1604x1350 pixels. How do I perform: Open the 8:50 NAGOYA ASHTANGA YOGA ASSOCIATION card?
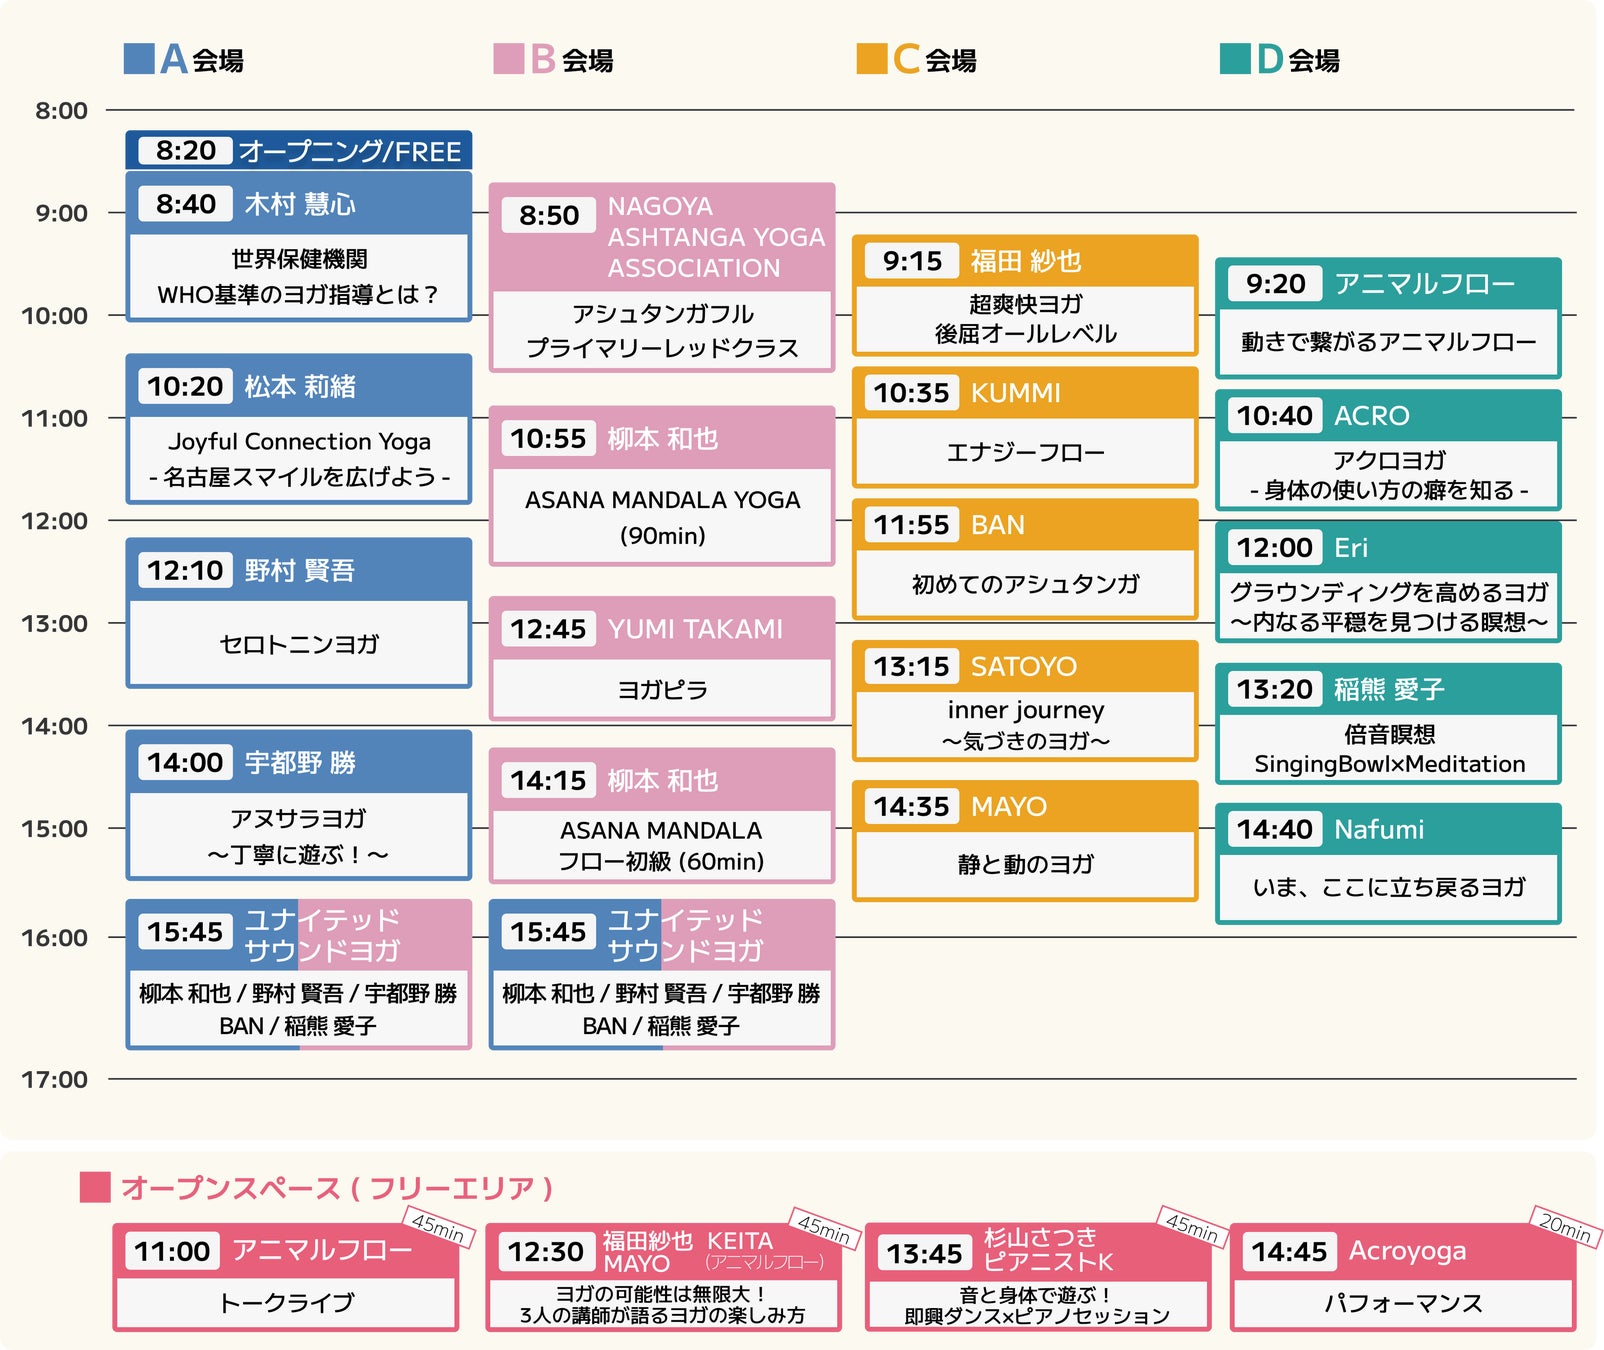click(662, 277)
